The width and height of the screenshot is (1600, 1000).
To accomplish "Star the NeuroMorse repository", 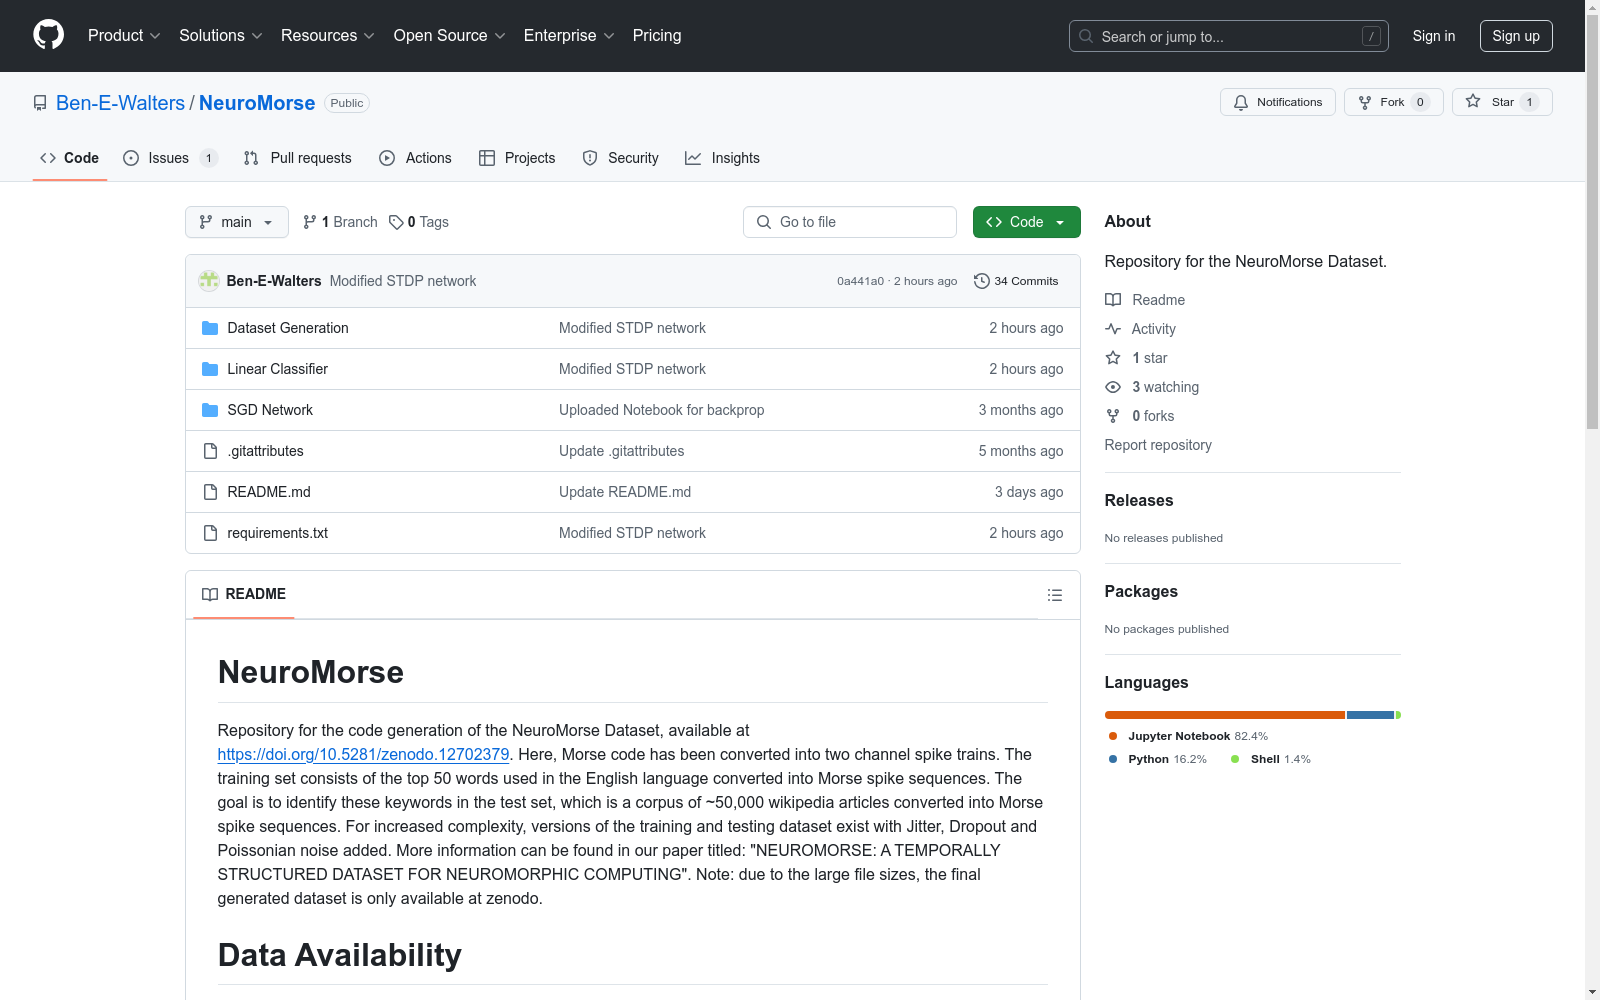I will (1502, 102).
